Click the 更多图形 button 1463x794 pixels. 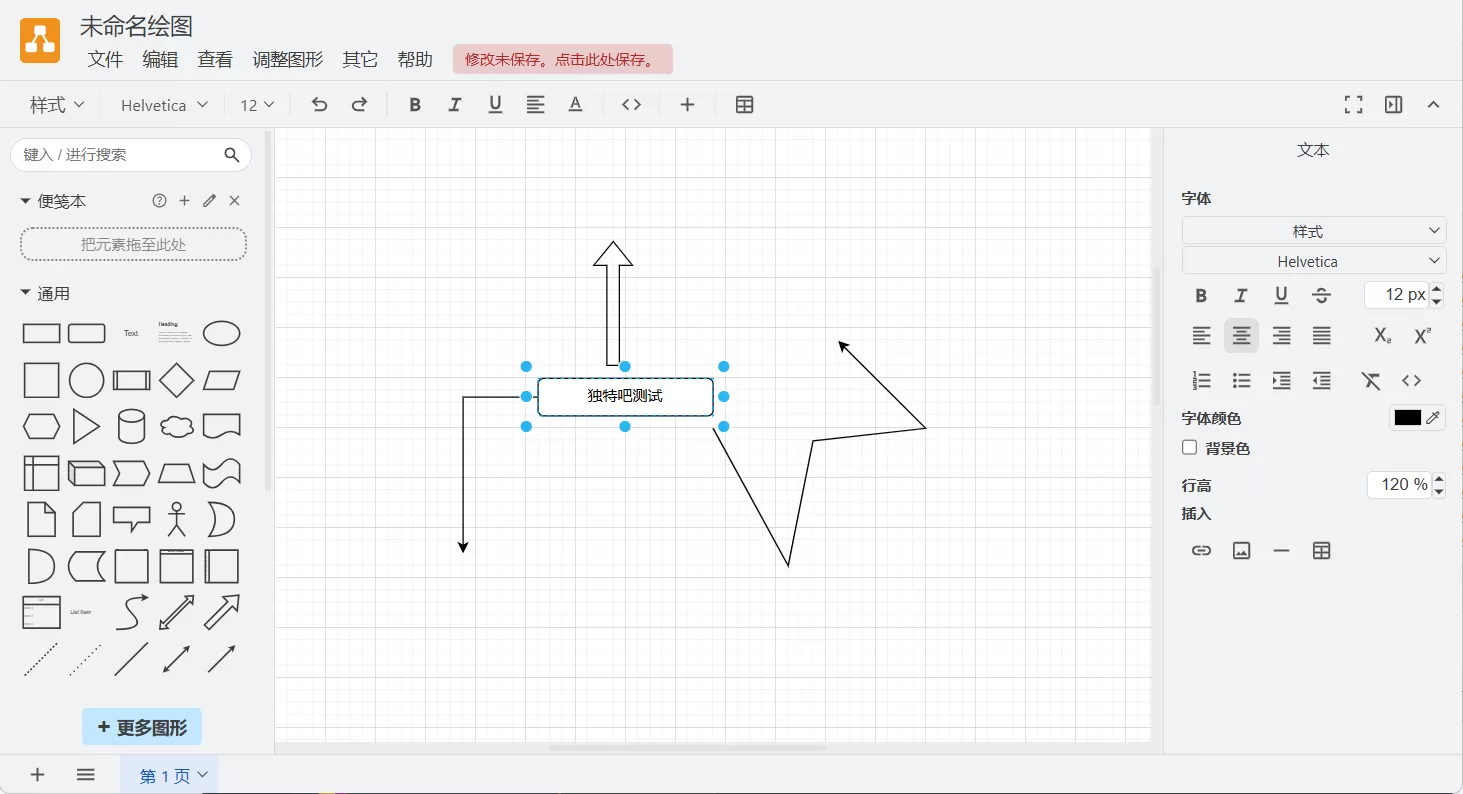click(x=142, y=726)
